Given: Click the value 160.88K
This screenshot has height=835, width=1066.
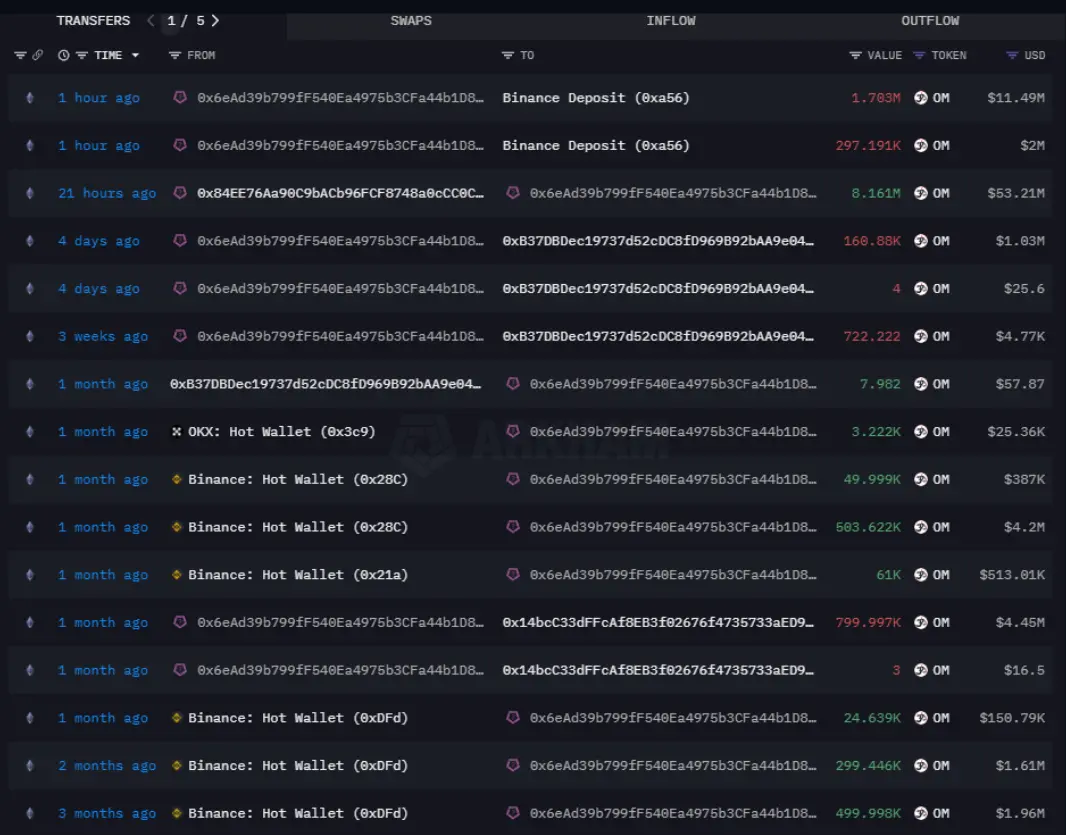Looking at the screenshot, I should tap(872, 241).
